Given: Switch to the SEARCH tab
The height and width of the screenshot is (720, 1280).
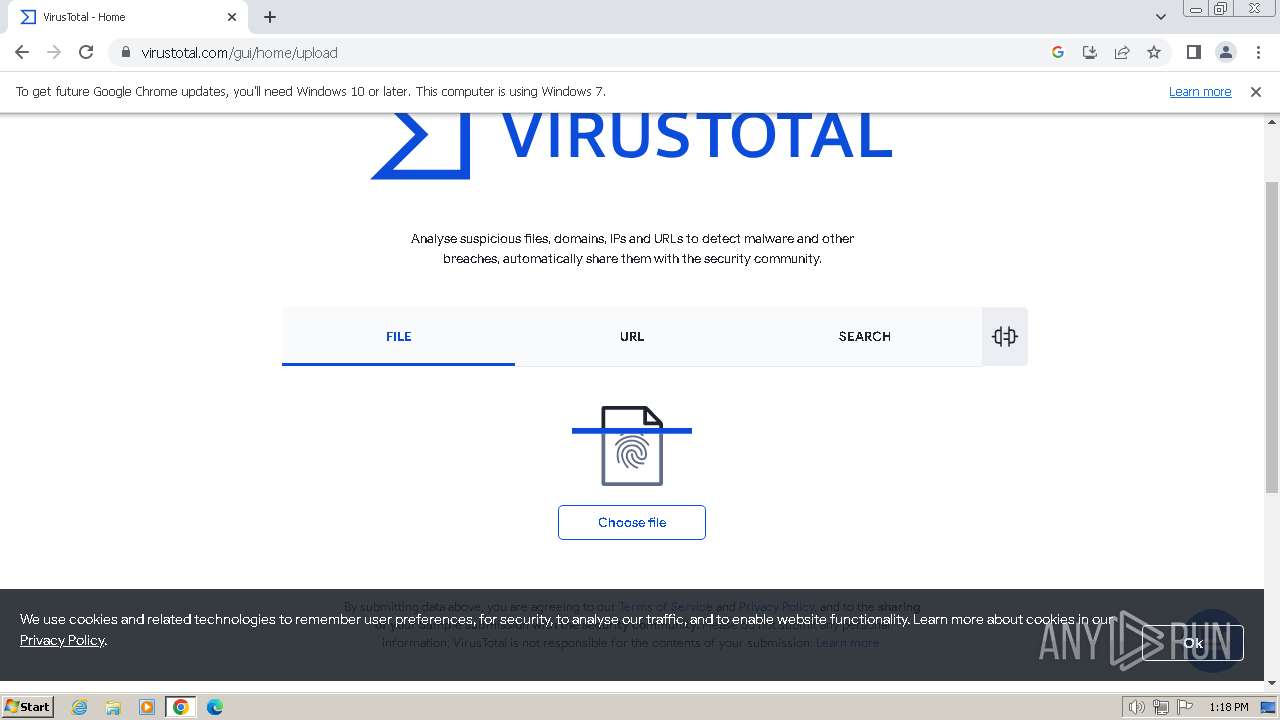Looking at the screenshot, I should (x=865, y=336).
